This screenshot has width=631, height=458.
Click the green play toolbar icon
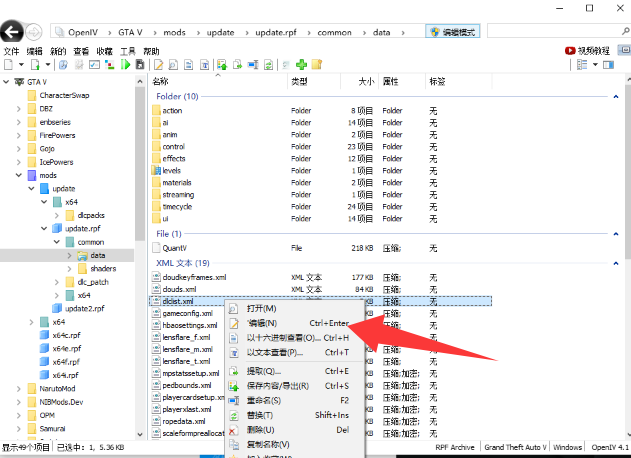tap(126, 64)
